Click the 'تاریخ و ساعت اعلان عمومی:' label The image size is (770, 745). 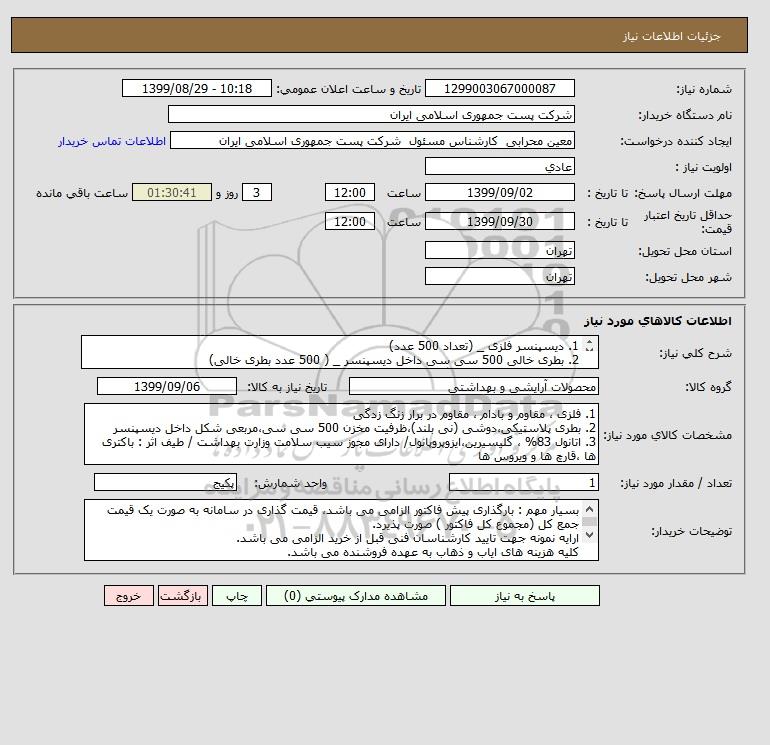tap(349, 89)
